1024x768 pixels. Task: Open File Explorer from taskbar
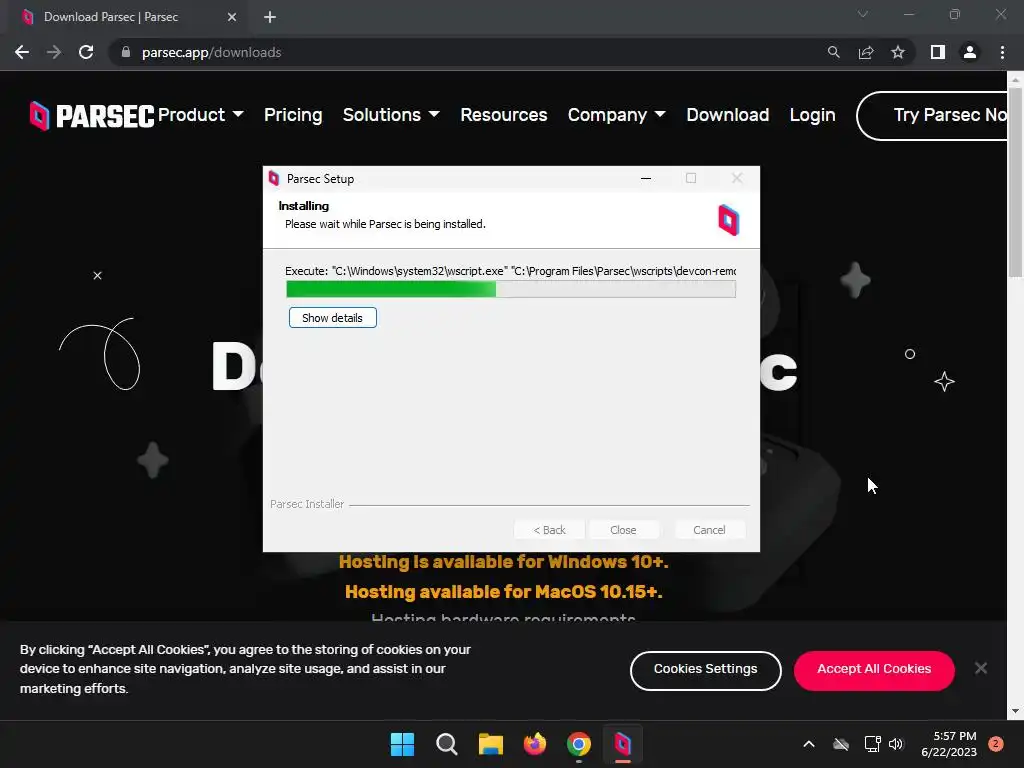click(x=490, y=744)
